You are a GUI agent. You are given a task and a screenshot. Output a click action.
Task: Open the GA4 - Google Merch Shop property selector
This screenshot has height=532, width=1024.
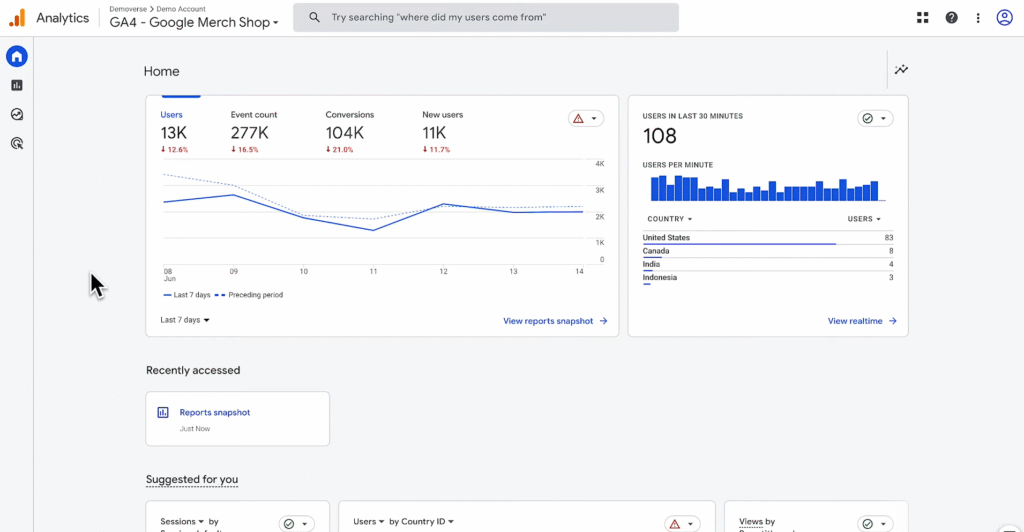[x=194, y=22]
